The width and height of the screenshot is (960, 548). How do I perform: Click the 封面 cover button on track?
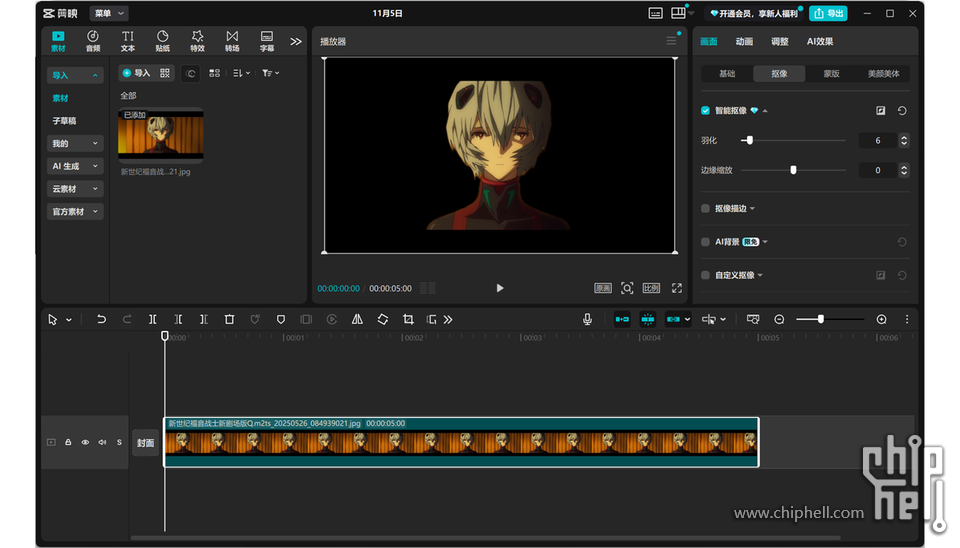point(146,443)
